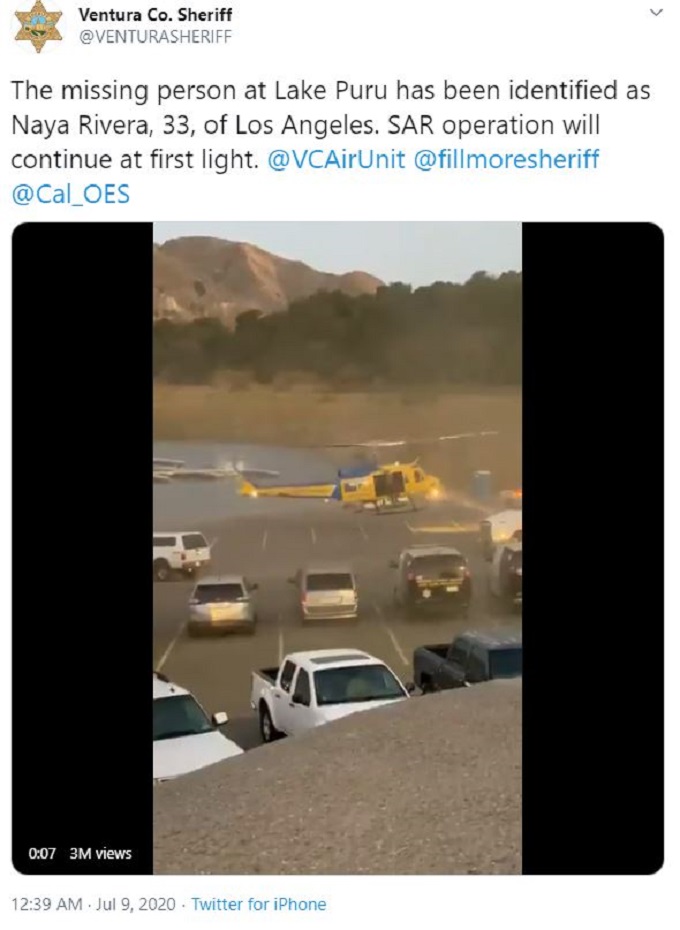This screenshot has width=680, height=930.
Task: Click the Jul 9, 2020 date
Action: pos(135,904)
